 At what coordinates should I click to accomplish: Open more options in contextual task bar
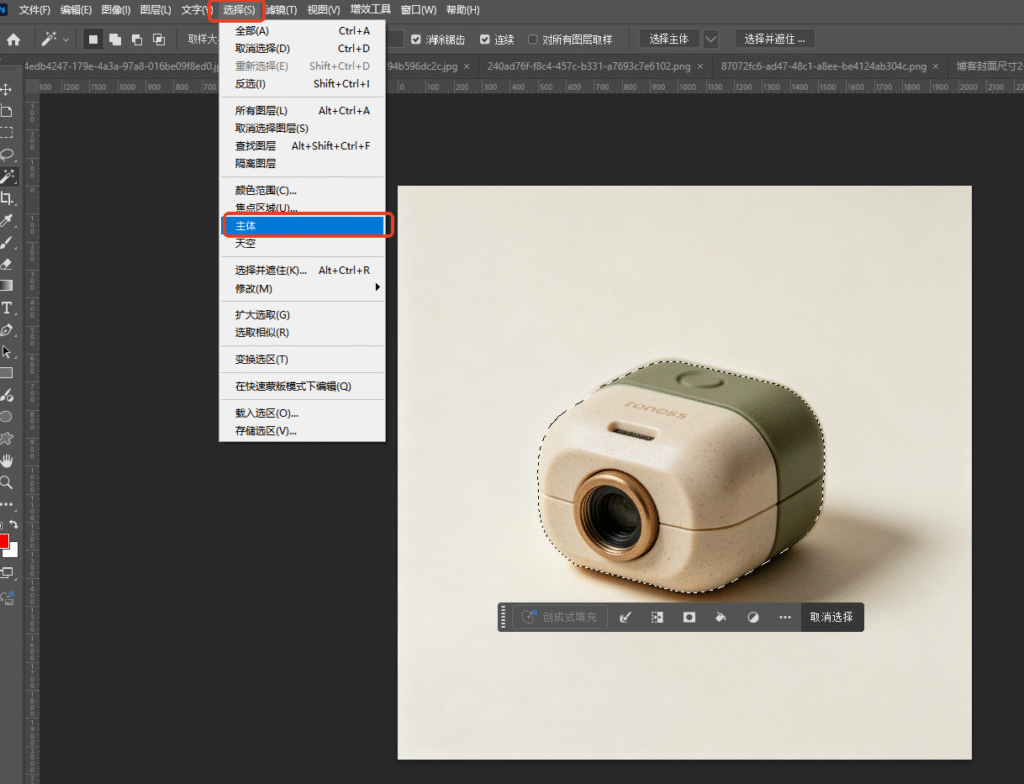pyautogui.click(x=785, y=617)
